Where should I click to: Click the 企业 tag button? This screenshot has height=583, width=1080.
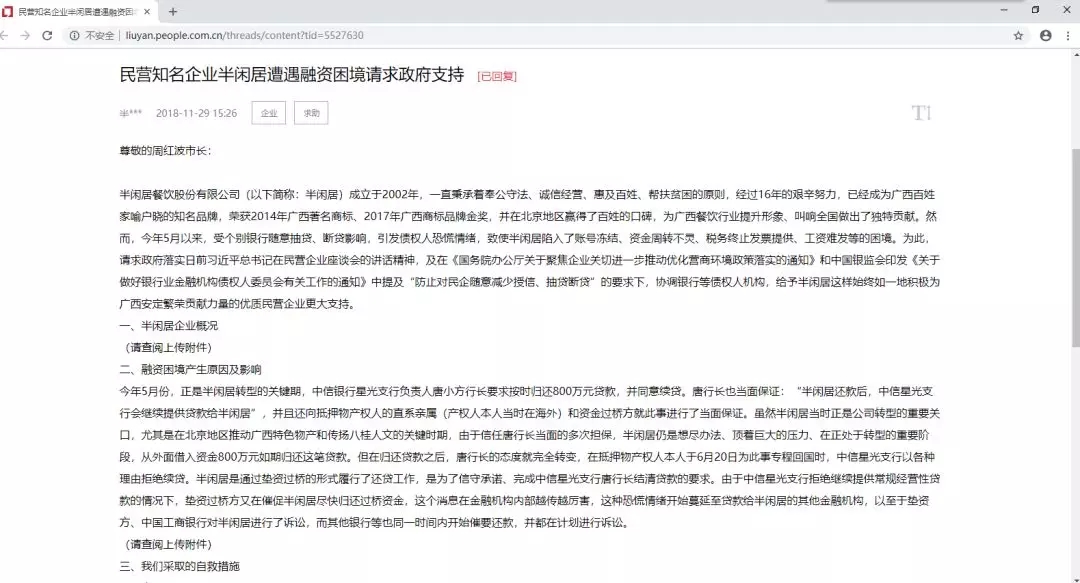click(x=269, y=113)
